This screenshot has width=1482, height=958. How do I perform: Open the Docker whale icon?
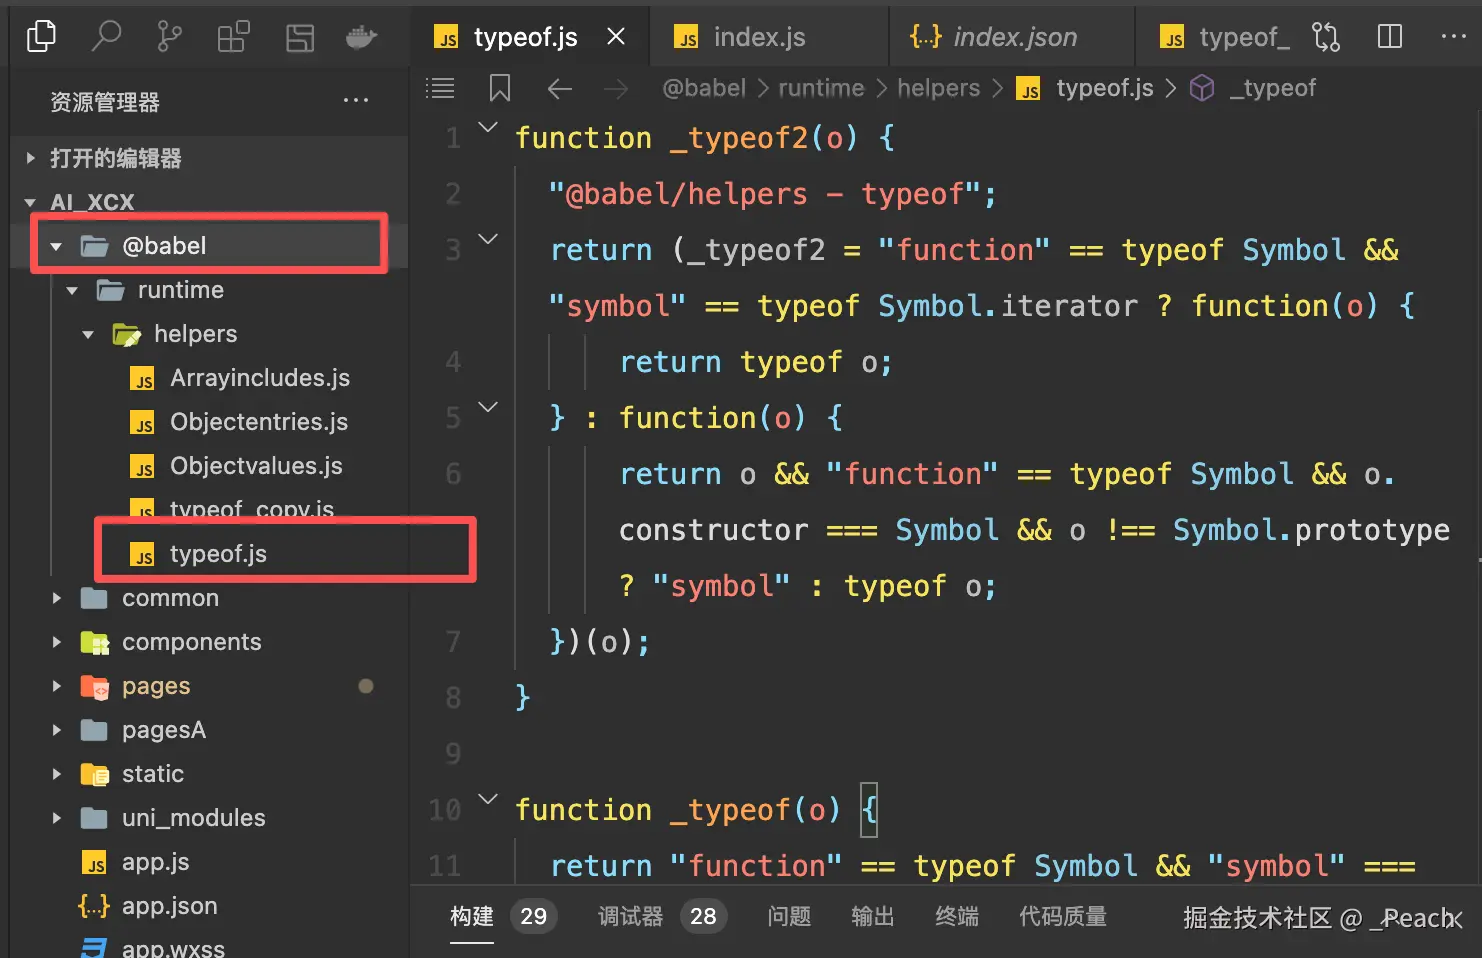pyautogui.click(x=361, y=37)
